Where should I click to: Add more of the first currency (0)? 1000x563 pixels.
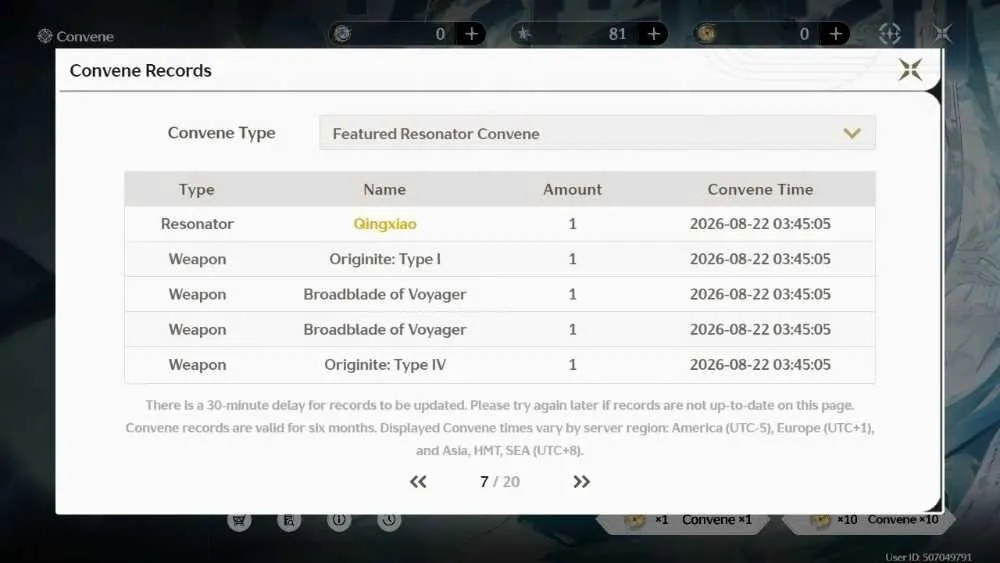pyautogui.click(x=471, y=34)
